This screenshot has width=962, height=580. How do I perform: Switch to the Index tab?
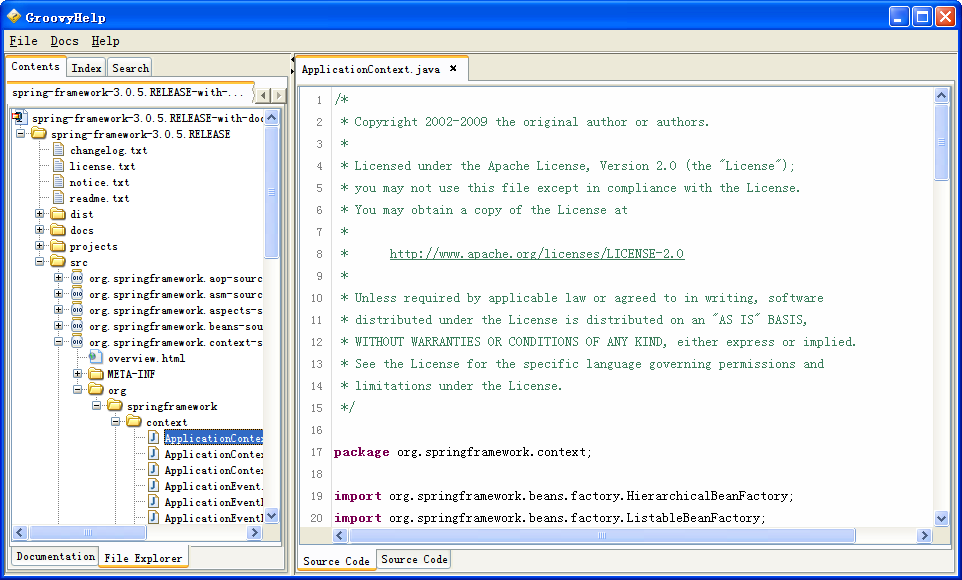(x=87, y=68)
